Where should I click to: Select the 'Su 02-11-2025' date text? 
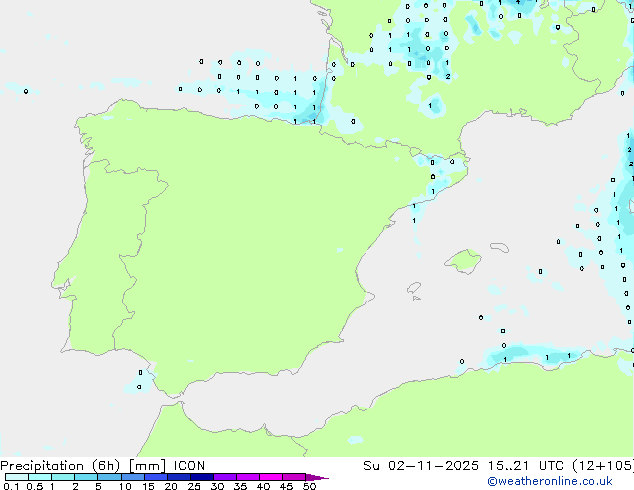(421, 466)
